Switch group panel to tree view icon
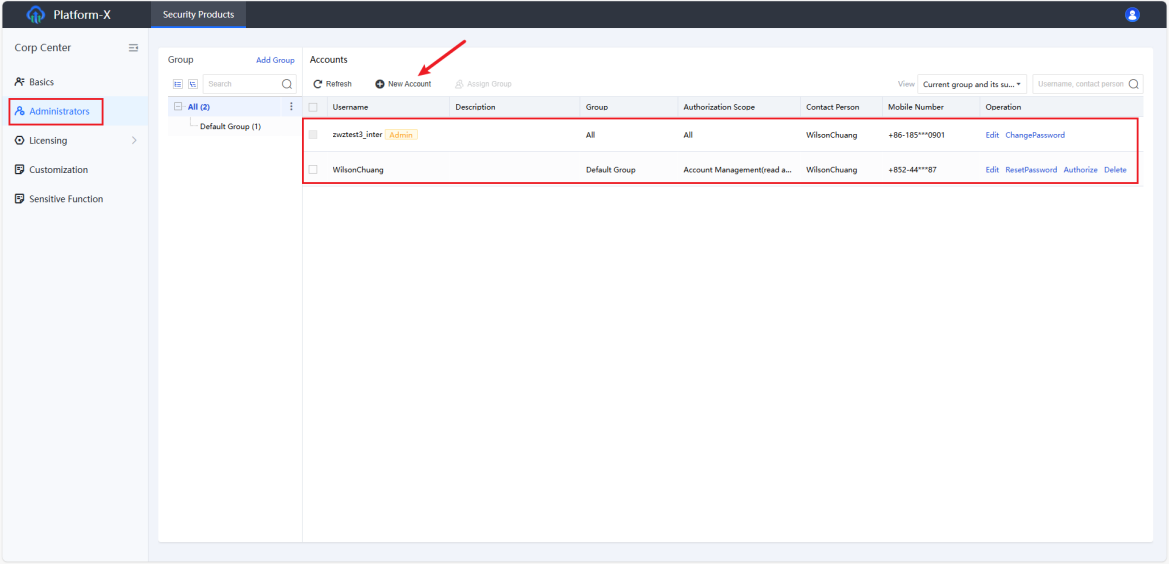Screen dimensions: 1169x564 192,84
